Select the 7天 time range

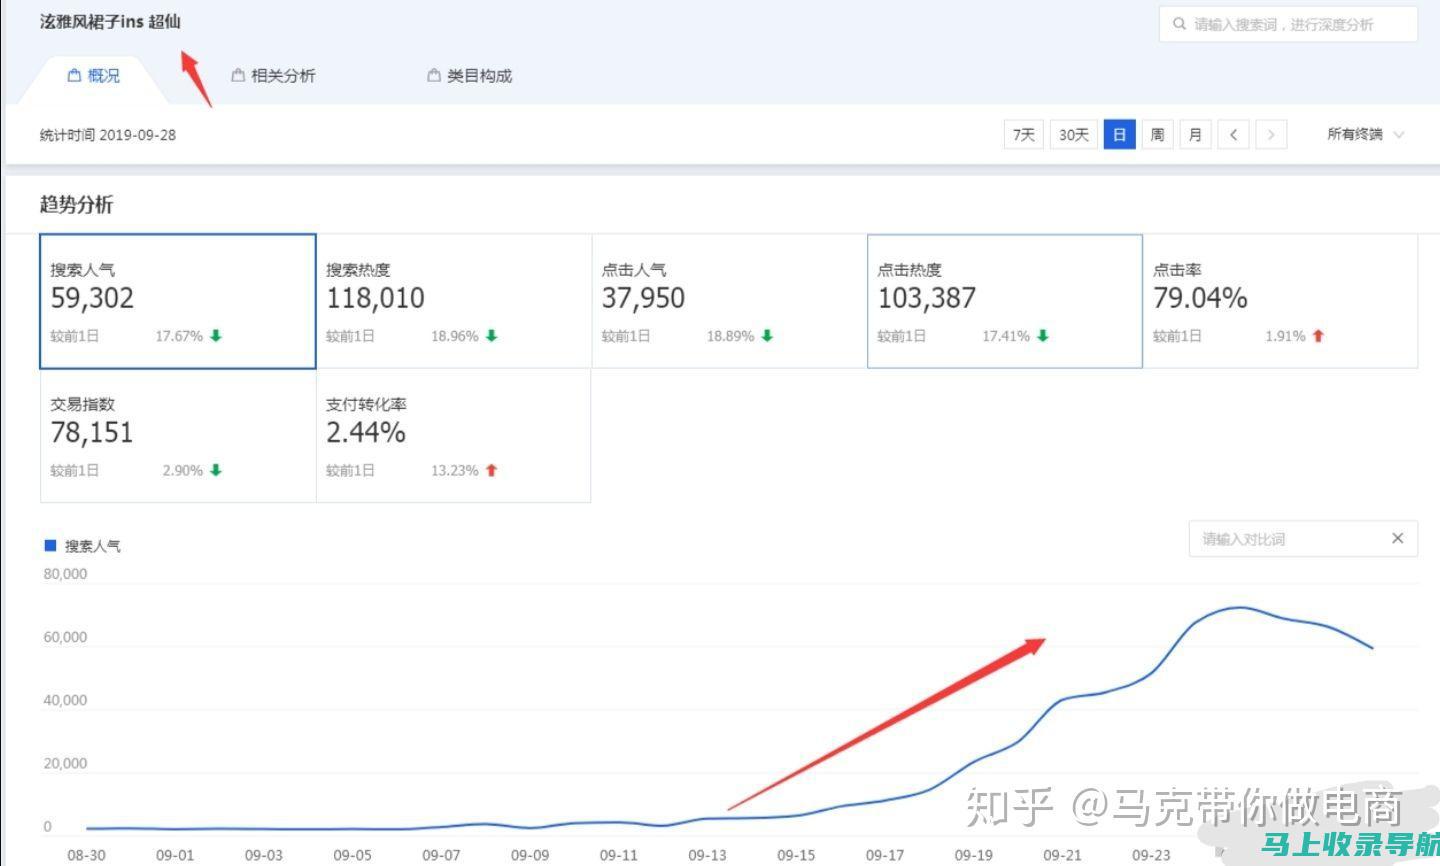pos(1023,134)
